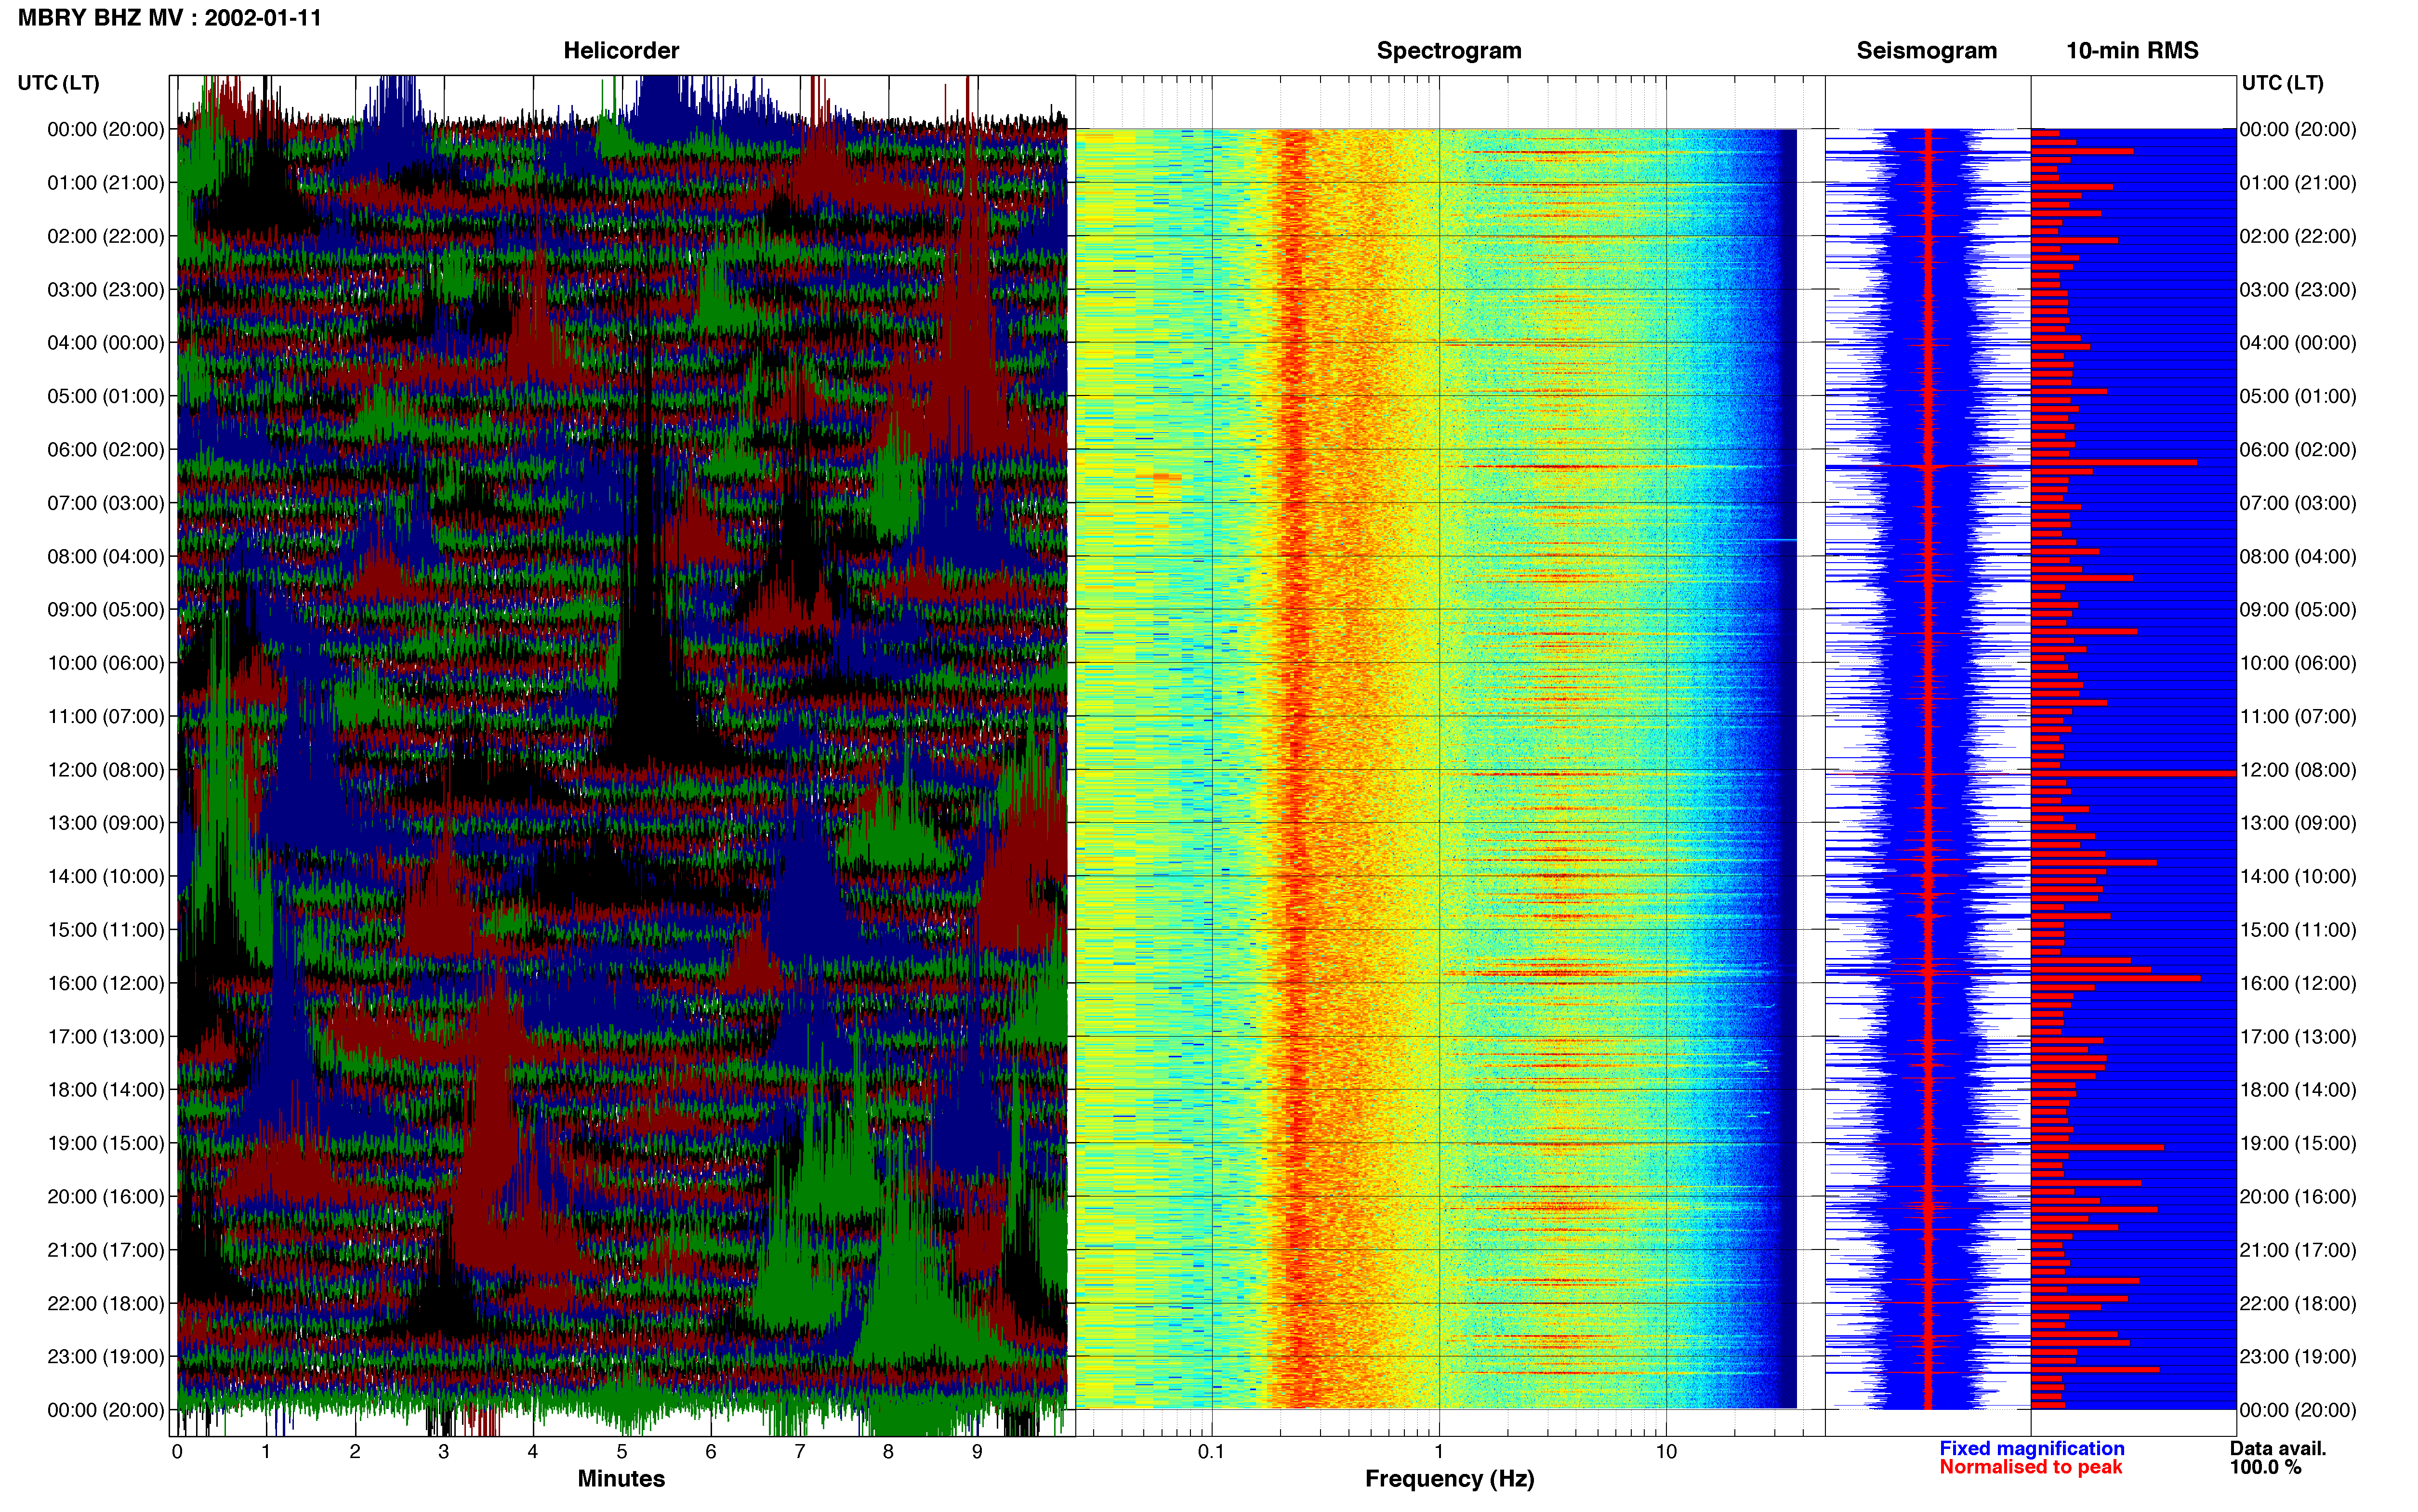This screenshot has width=2418, height=1512.
Task: Click left time label '20:00 (16:00)'
Action: tap(106, 1197)
